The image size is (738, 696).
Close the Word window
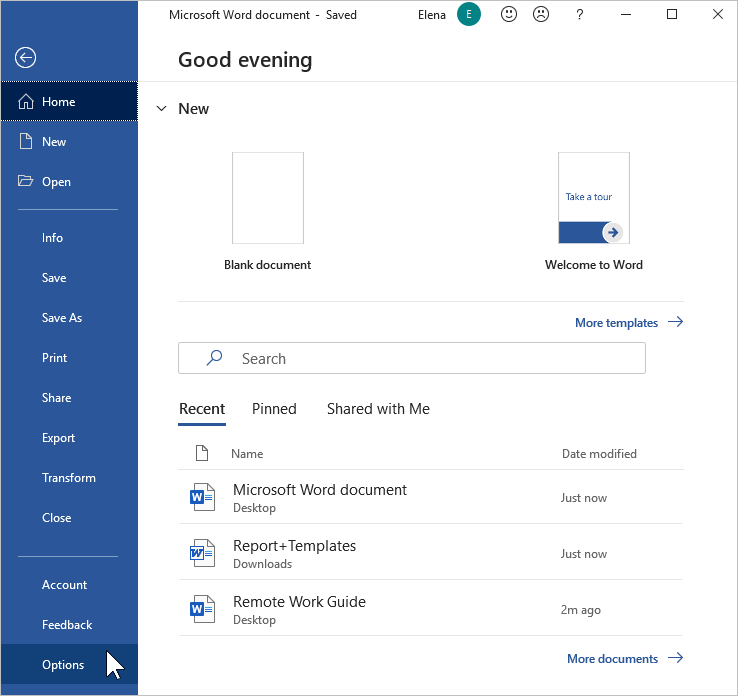point(718,15)
